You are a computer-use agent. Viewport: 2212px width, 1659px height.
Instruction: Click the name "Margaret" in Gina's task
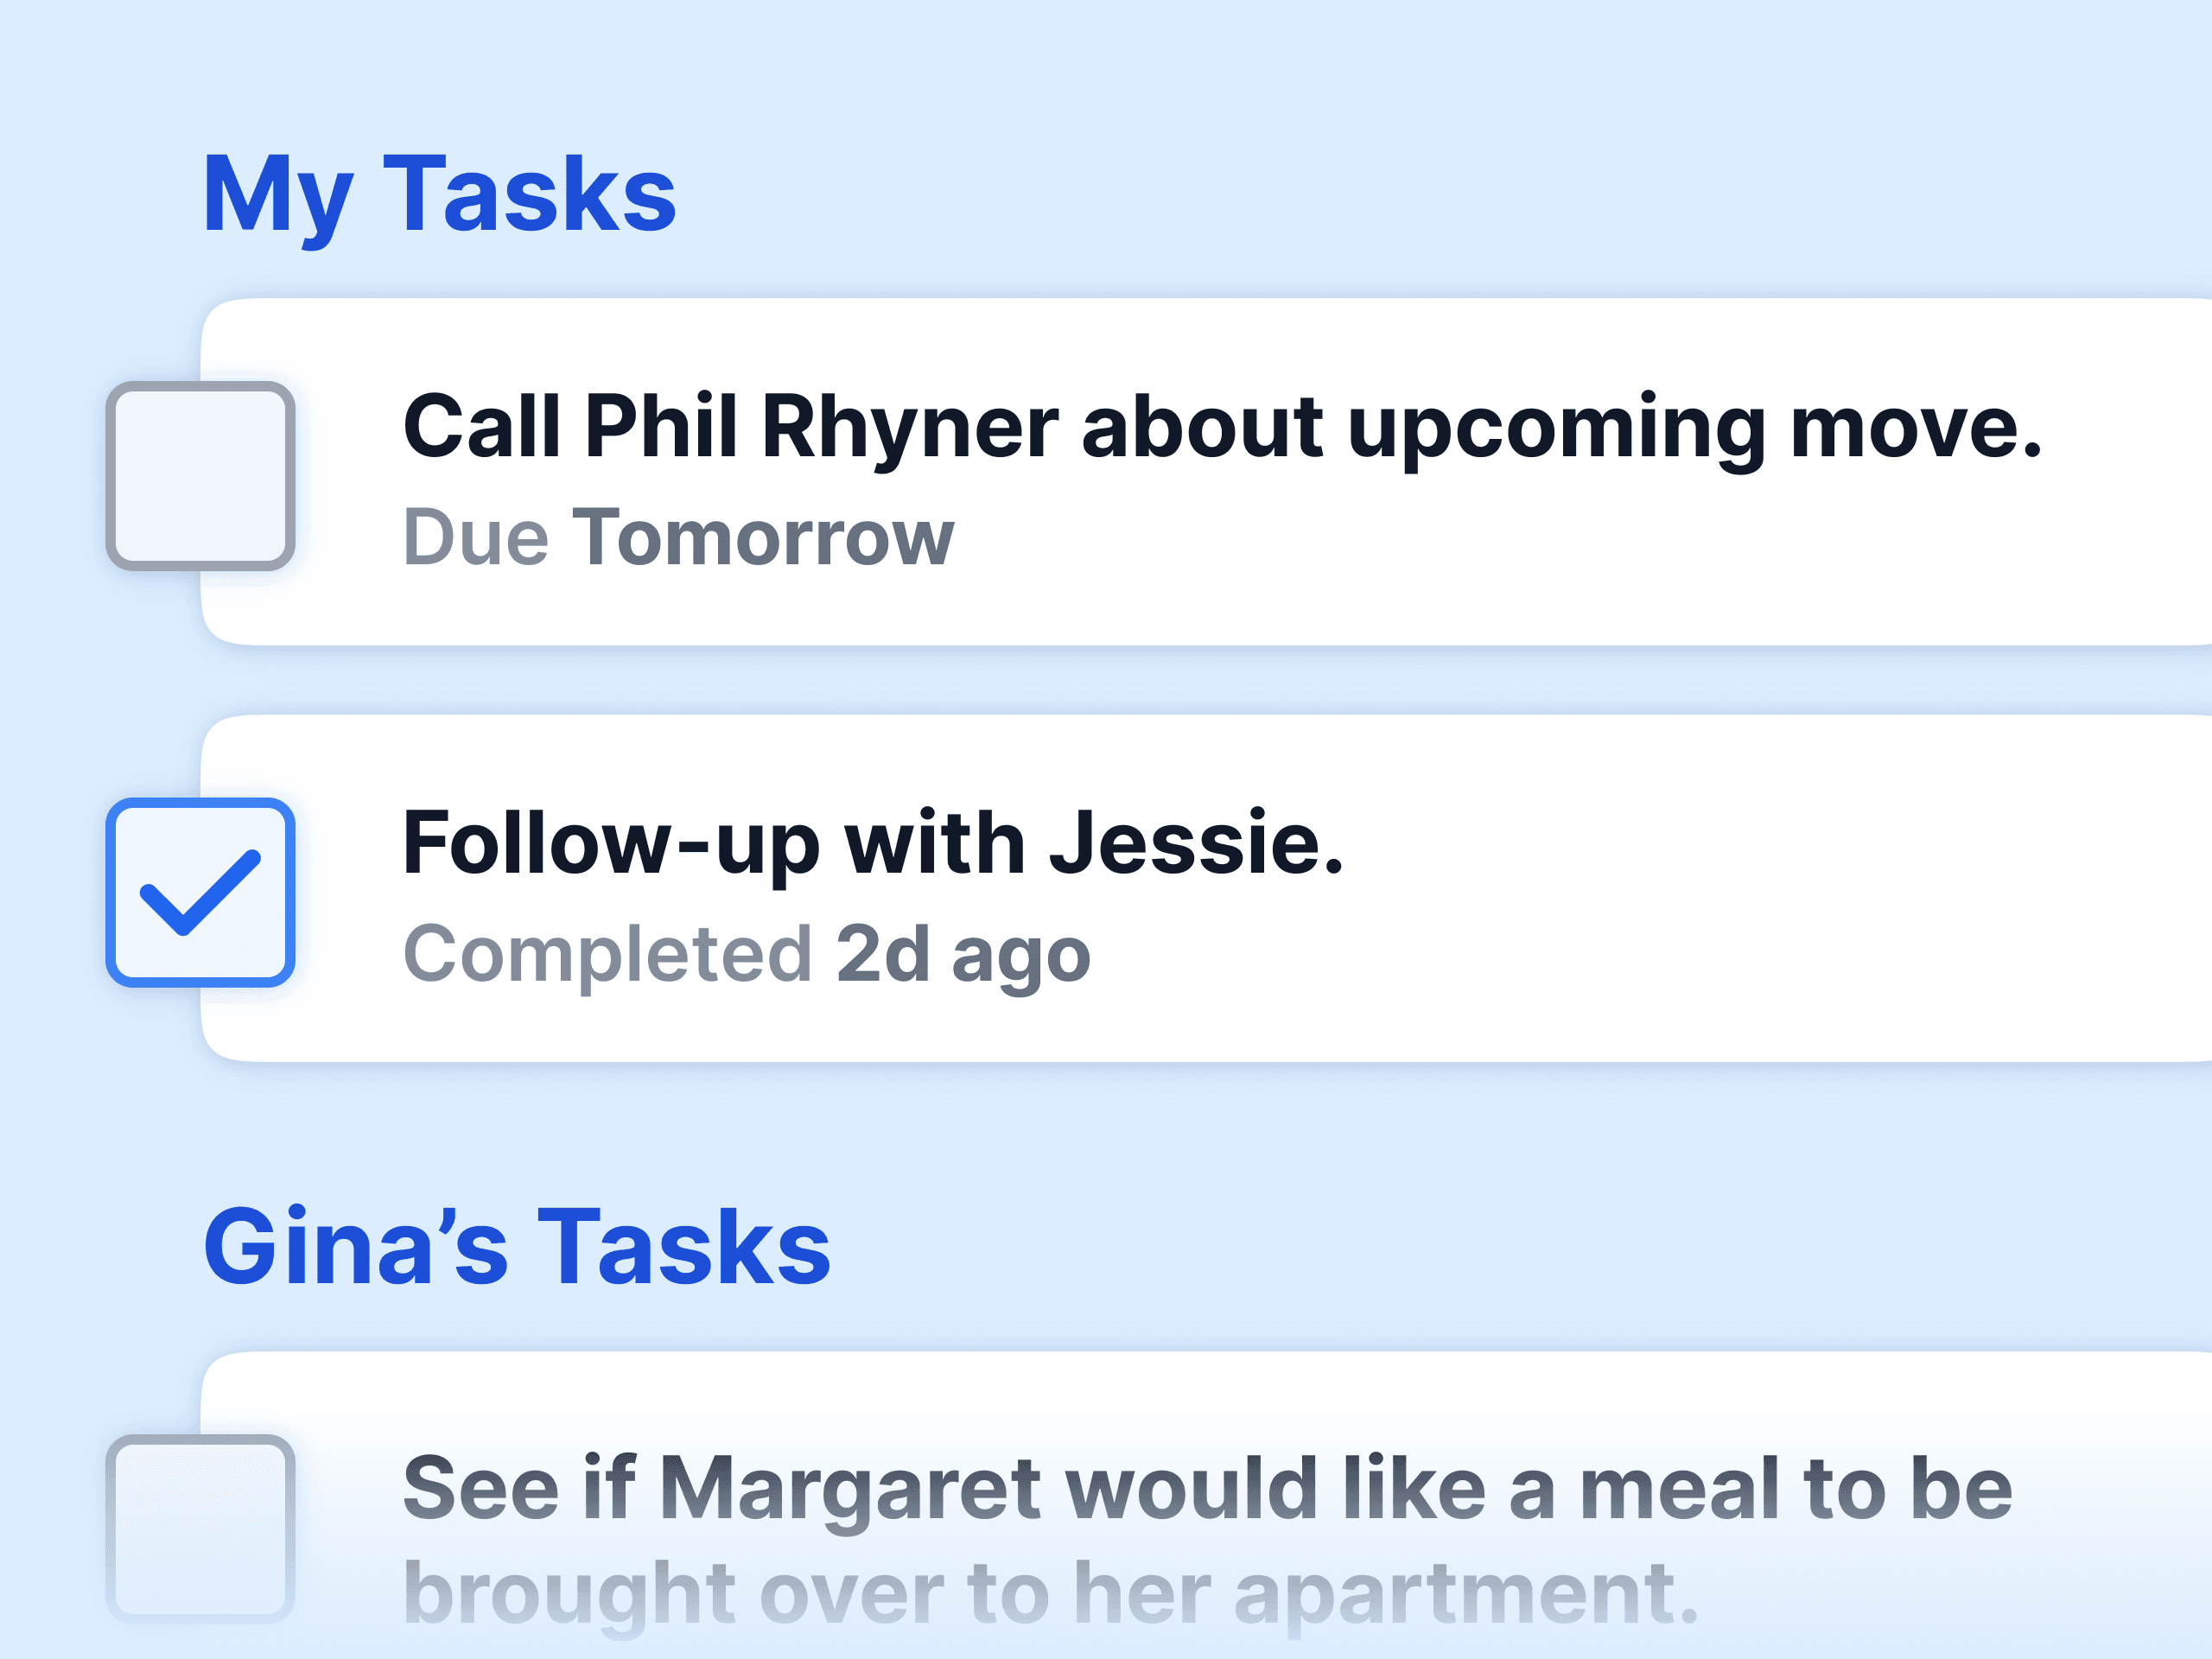[x=850, y=1489]
